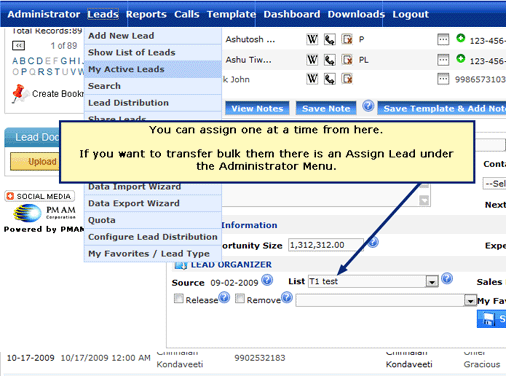Open the Leads menu
The image size is (506, 376).
point(103,14)
